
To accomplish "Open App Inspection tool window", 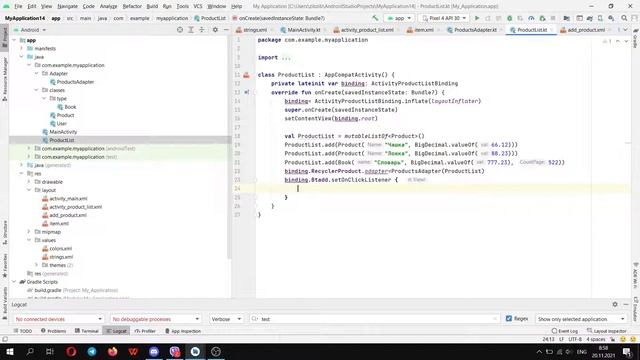I will tap(183, 331).
